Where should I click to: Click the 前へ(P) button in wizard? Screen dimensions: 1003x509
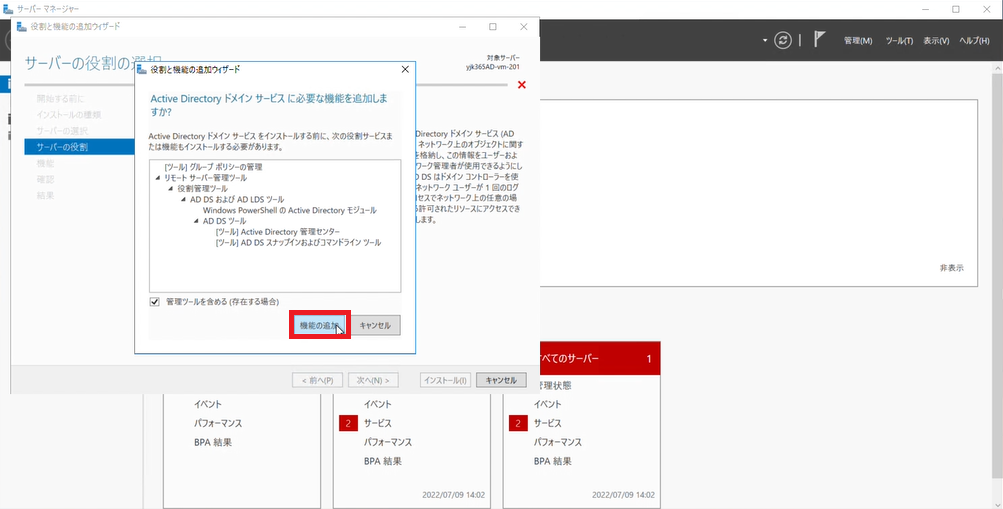point(317,380)
